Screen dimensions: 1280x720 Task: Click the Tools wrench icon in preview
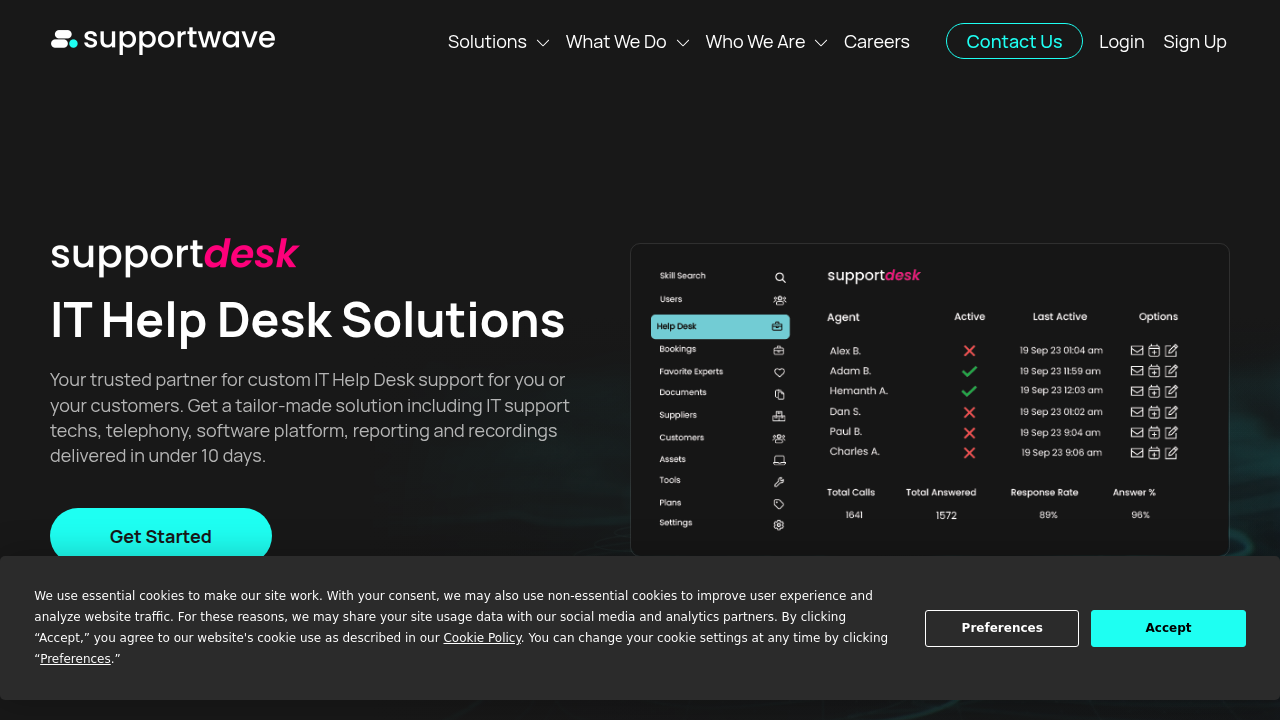(779, 482)
